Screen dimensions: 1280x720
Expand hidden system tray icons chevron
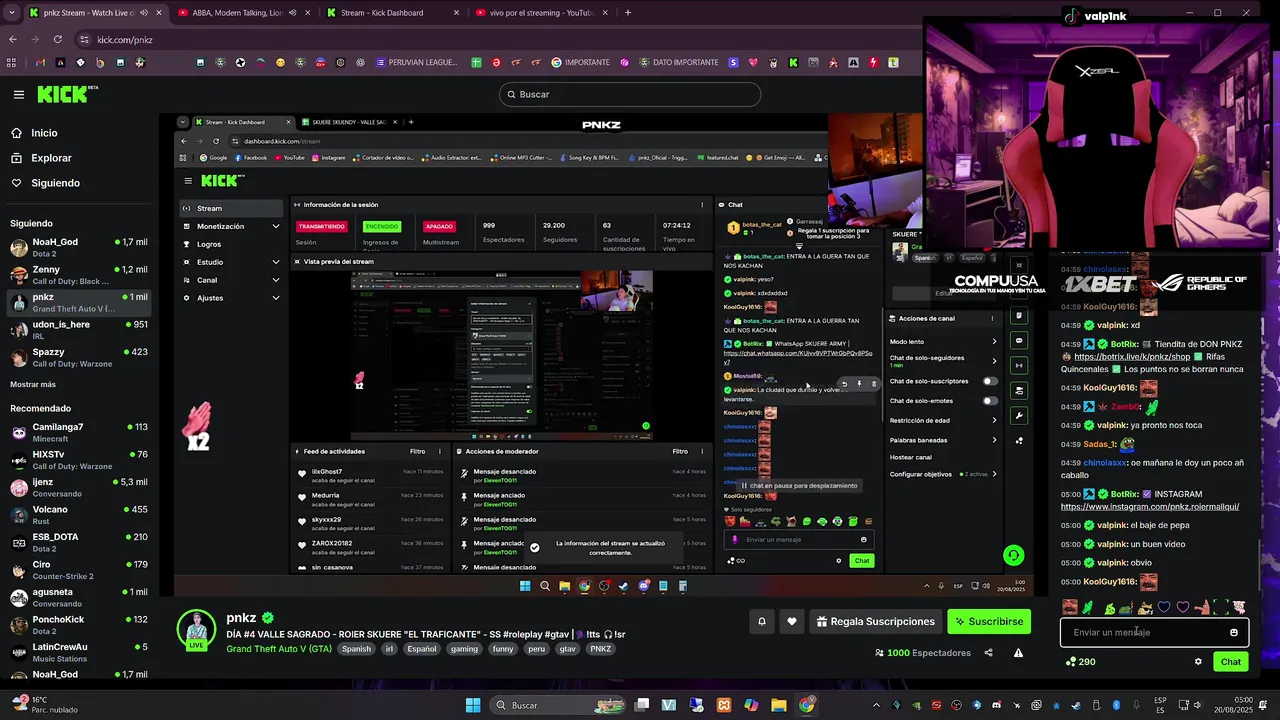876,705
